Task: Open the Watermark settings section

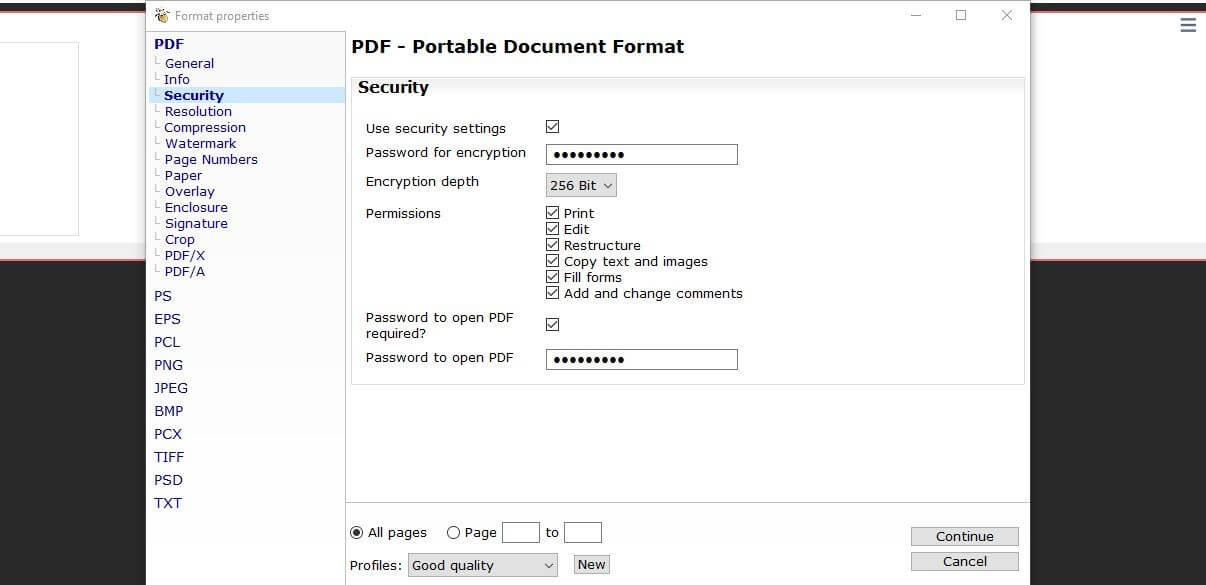Action: [x=200, y=143]
